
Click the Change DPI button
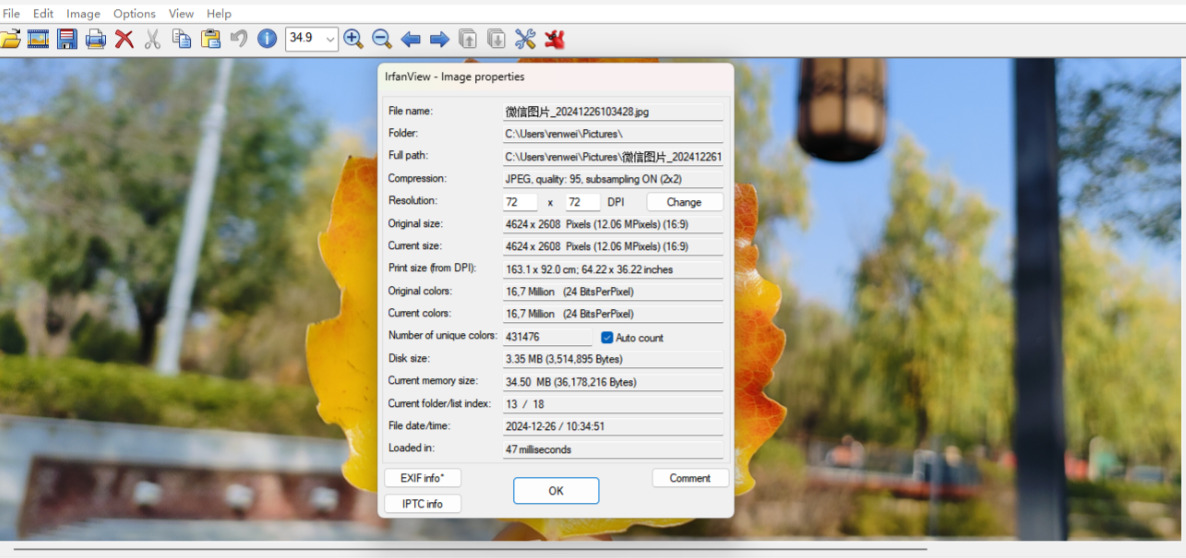[x=685, y=202]
